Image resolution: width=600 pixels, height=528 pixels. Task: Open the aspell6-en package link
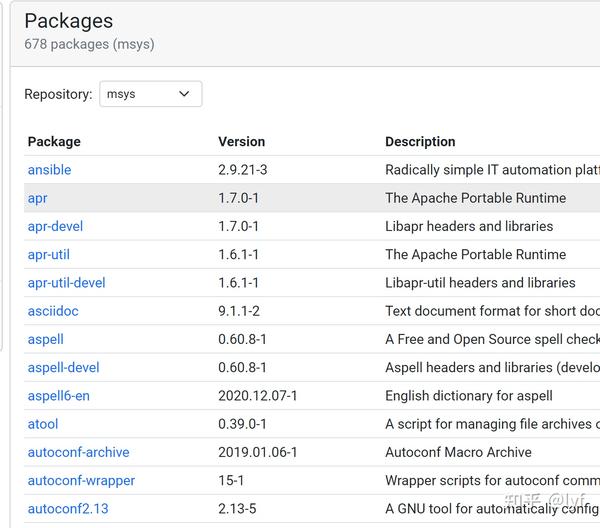coord(59,396)
